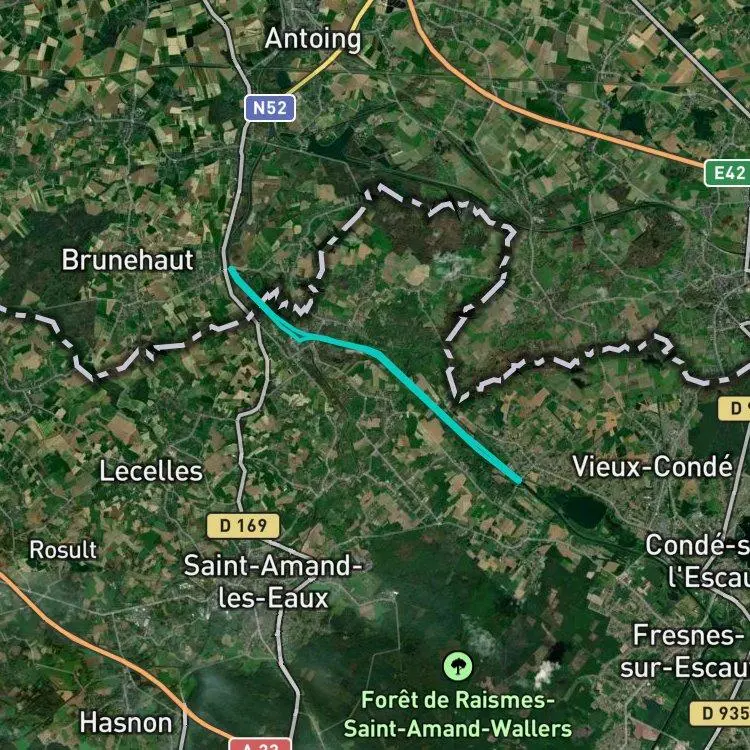Click the Brunehaut town label
This screenshot has width=750, height=750.
pyautogui.click(x=128, y=260)
